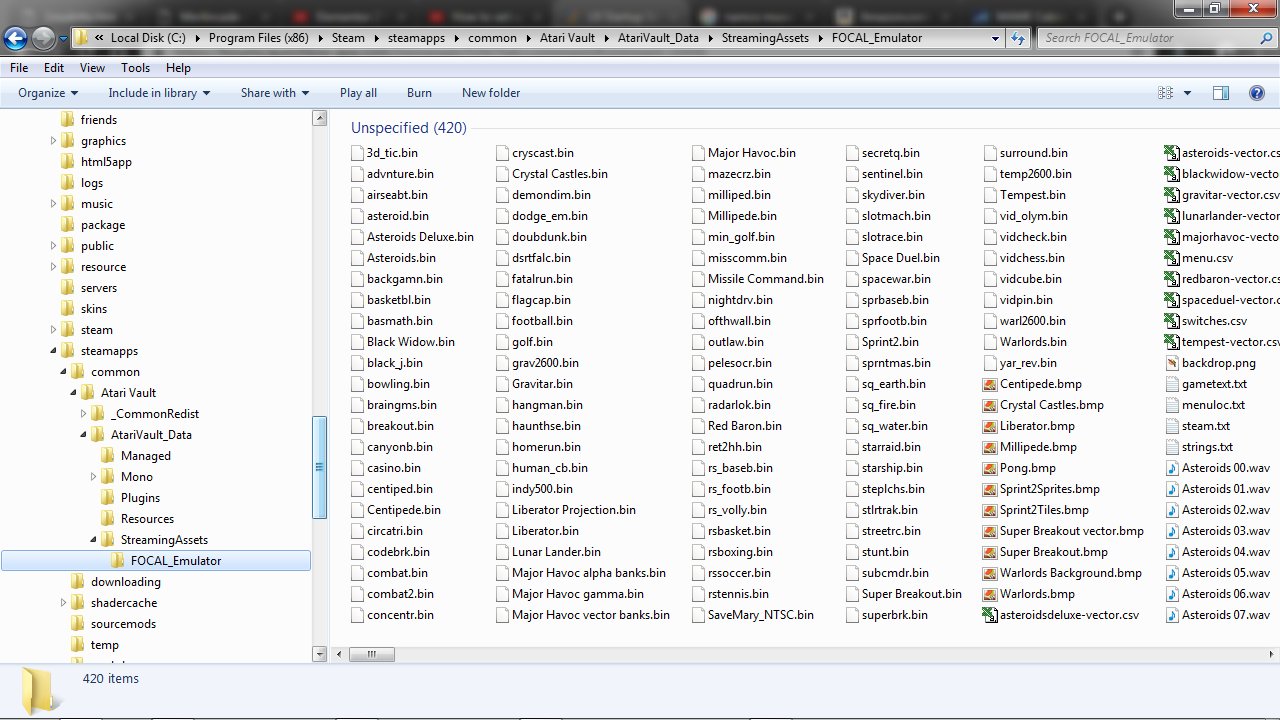Viewport: 1280px width, 720px height.
Task: Expand the _CommonRedist folder node
Action: click(84, 414)
